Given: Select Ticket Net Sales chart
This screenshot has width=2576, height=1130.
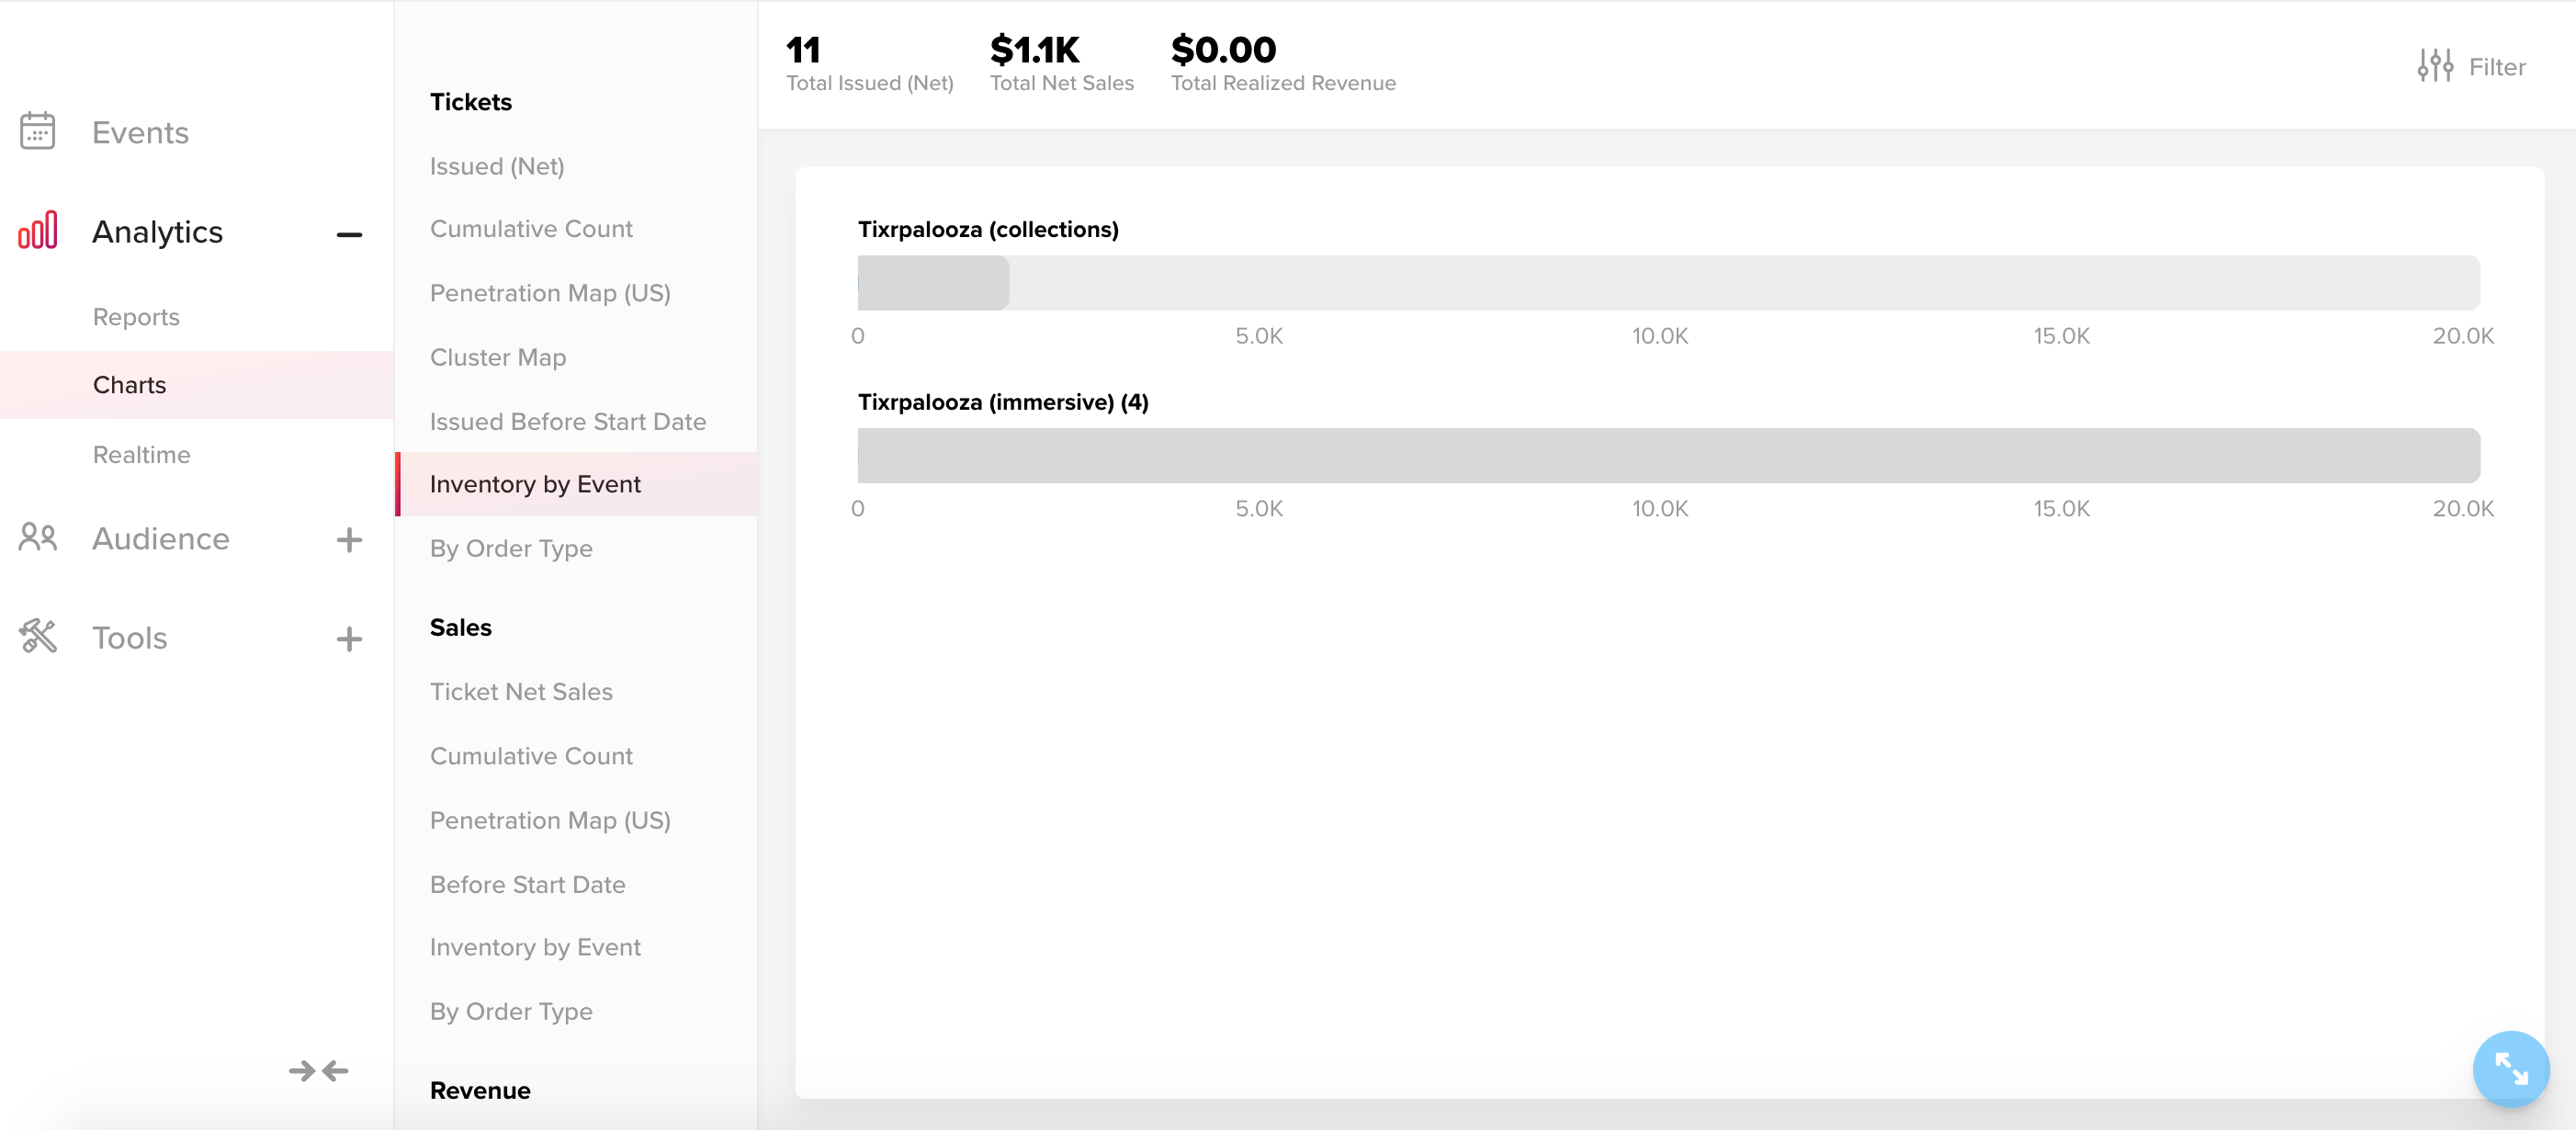Looking at the screenshot, I should (x=521, y=691).
